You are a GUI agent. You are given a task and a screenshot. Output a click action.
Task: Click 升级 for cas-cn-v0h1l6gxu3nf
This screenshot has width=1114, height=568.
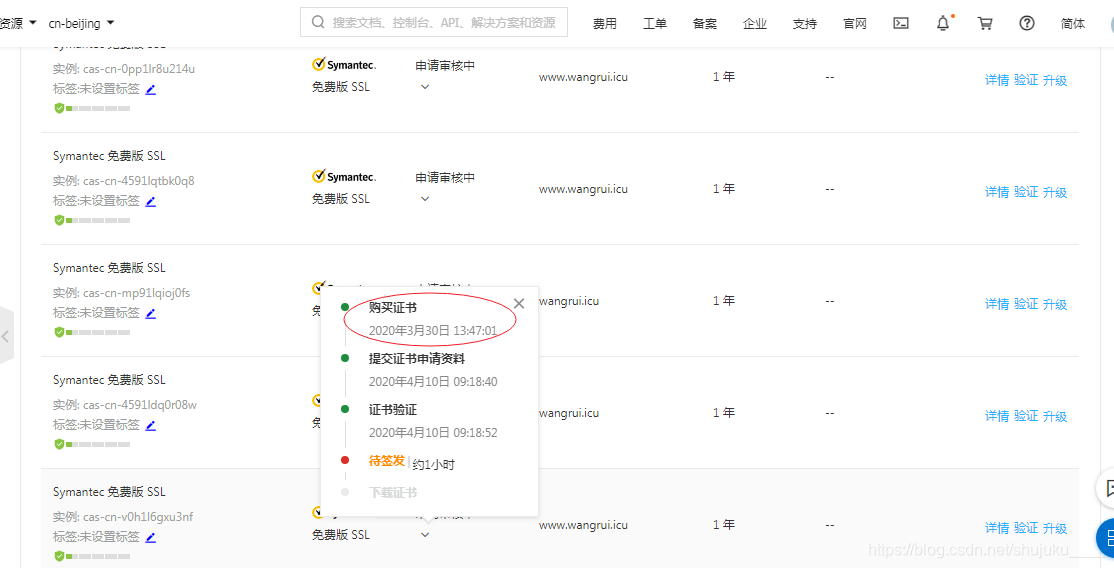pos(1055,528)
